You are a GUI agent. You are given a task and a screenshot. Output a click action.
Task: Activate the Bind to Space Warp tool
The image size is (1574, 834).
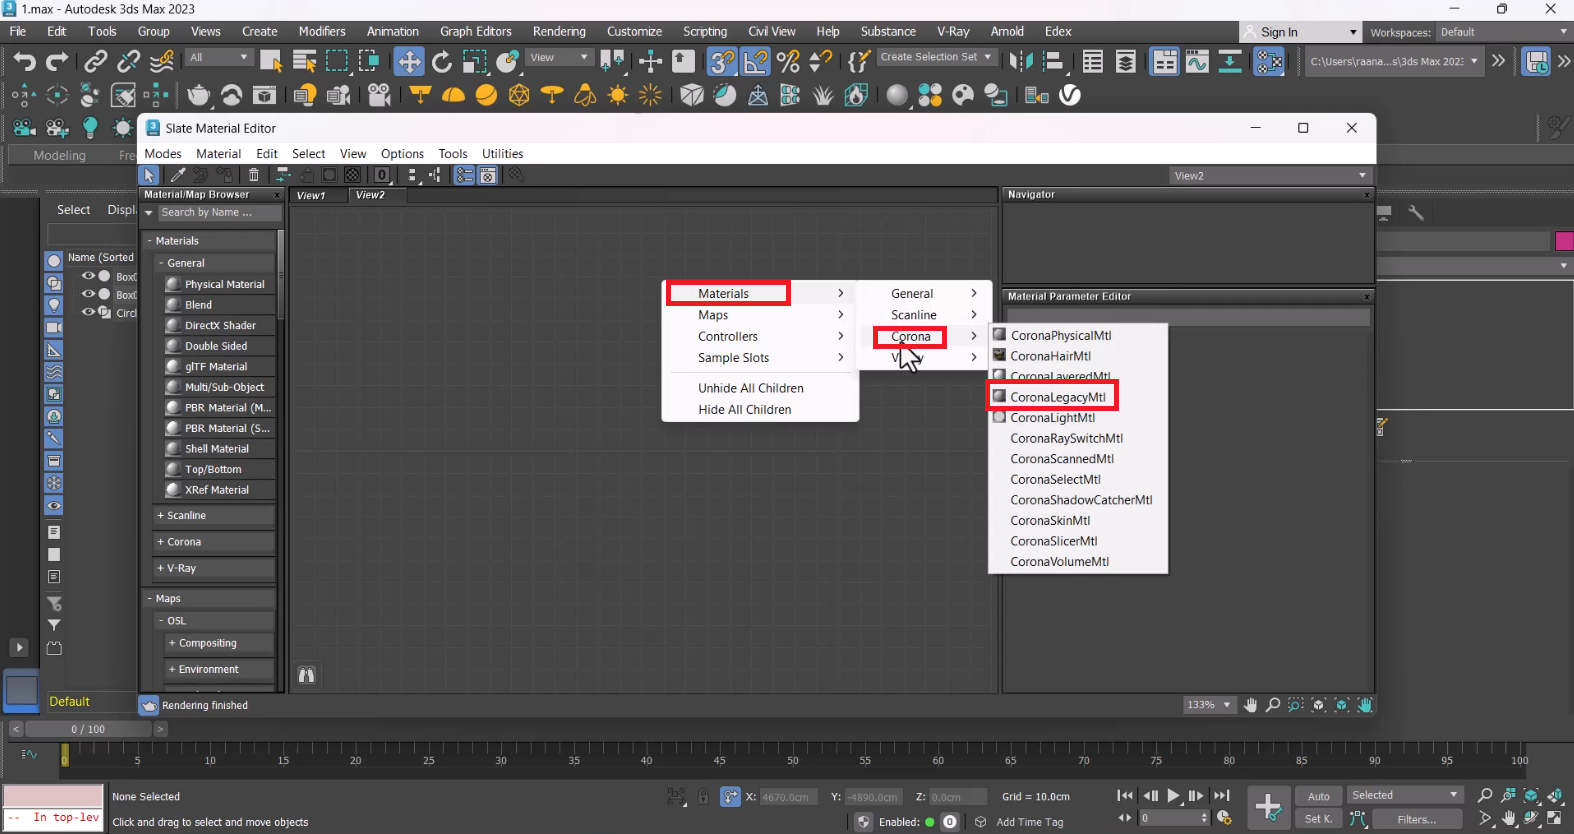coord(161,62)
